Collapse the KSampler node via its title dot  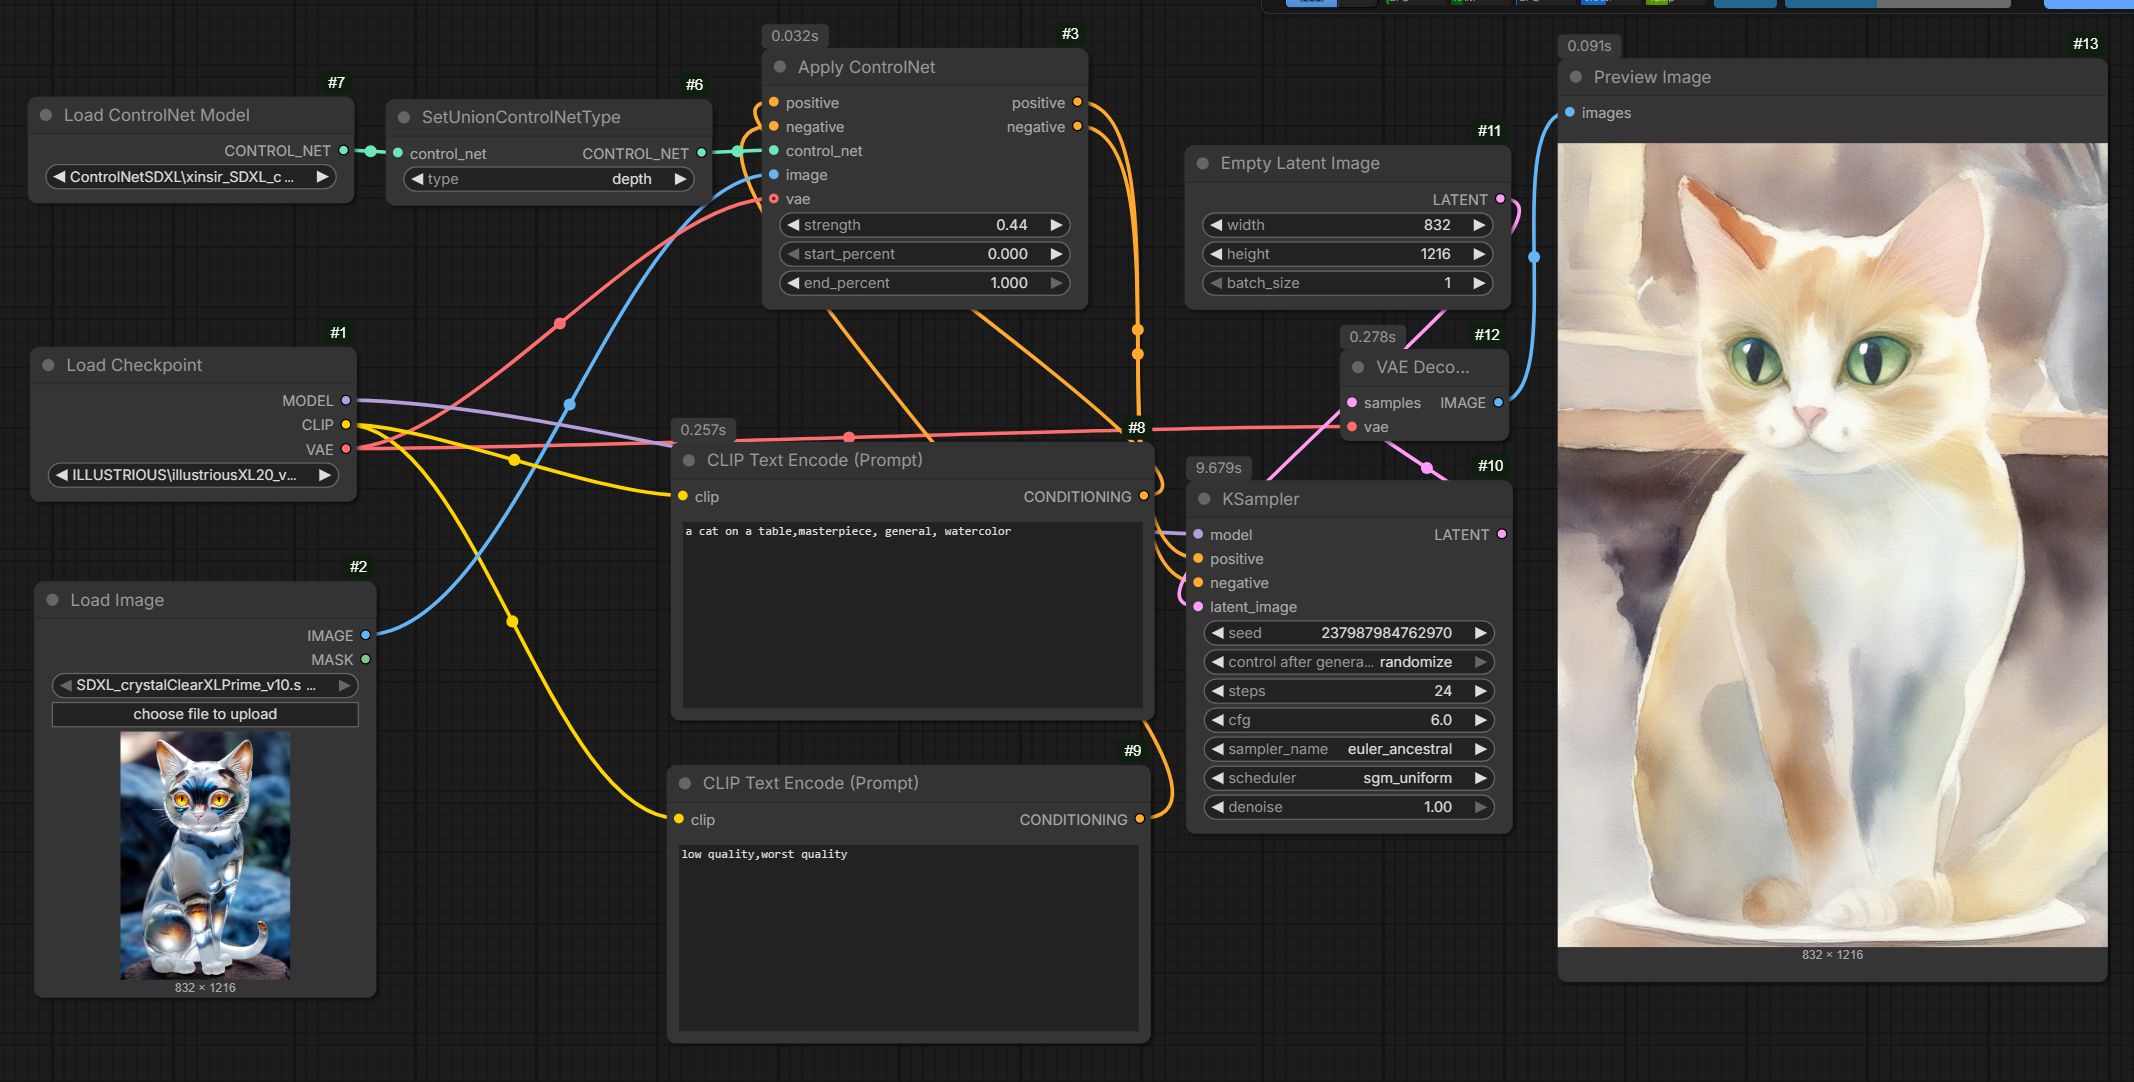tap(1204, 499)
